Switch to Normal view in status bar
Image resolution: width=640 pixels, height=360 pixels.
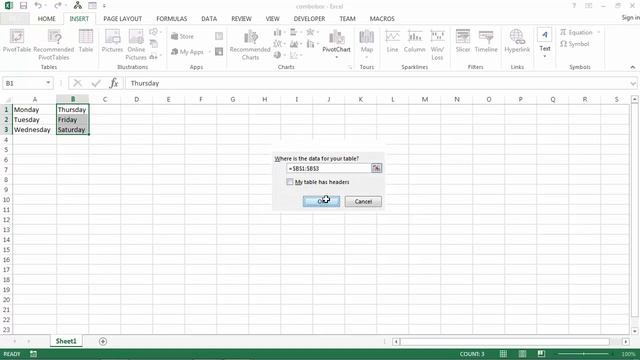503,354
